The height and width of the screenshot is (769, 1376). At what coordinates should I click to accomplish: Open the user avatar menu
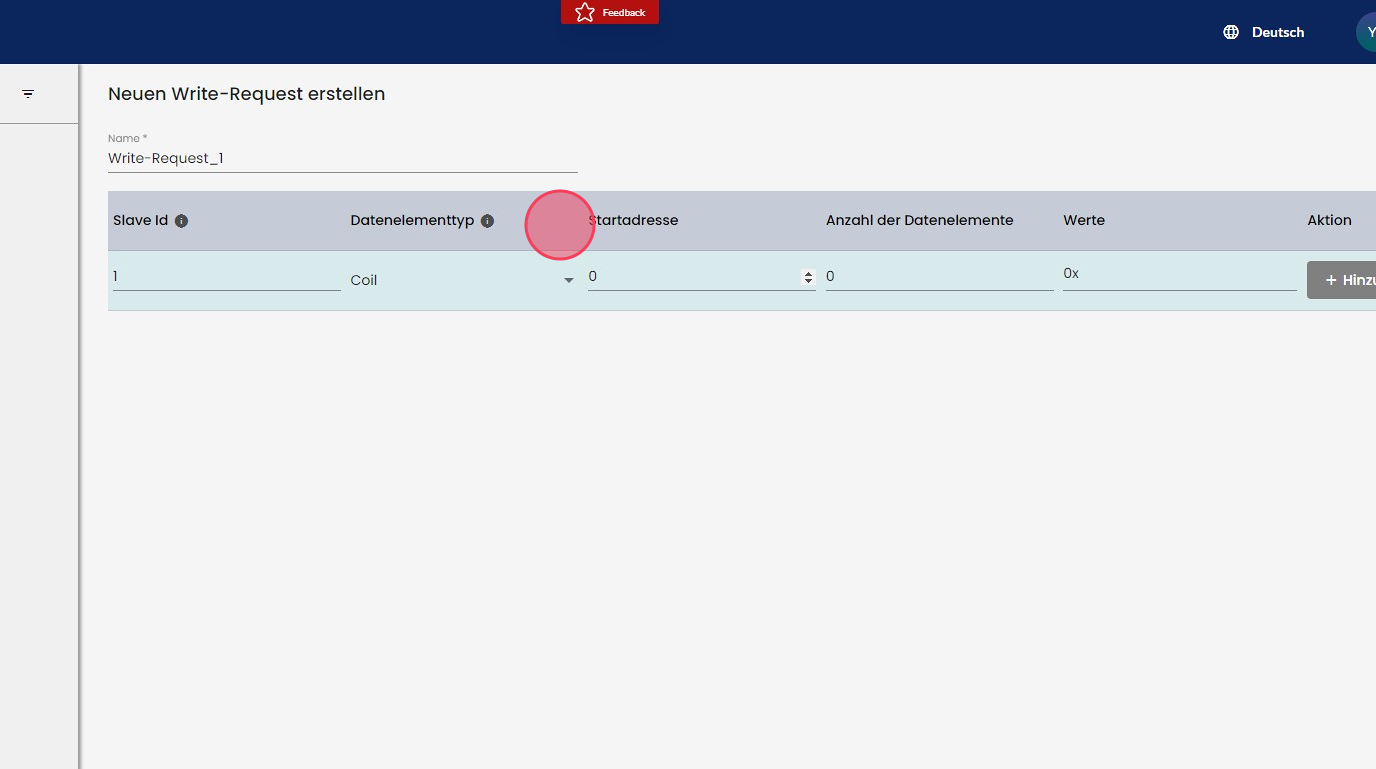[1367, 32]
